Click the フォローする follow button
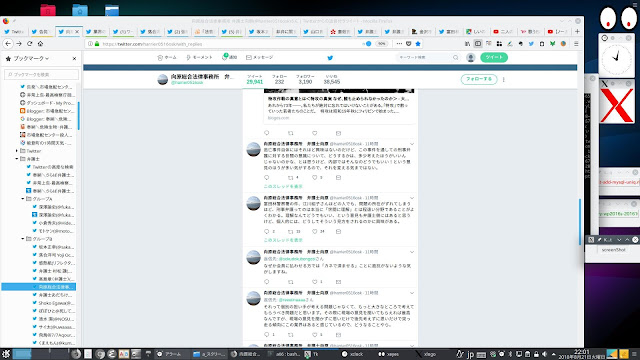 [479, 79]
